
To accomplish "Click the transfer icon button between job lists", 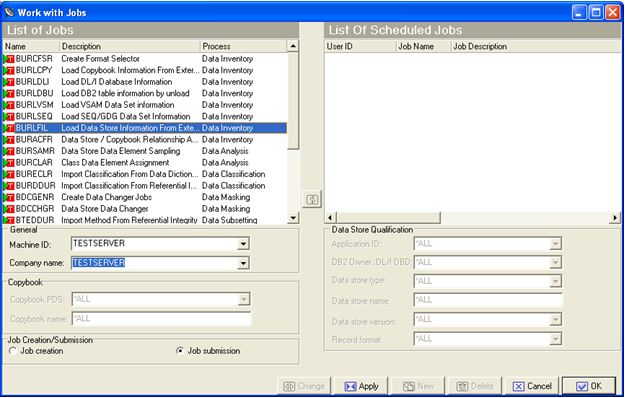I will click(312, 200).
